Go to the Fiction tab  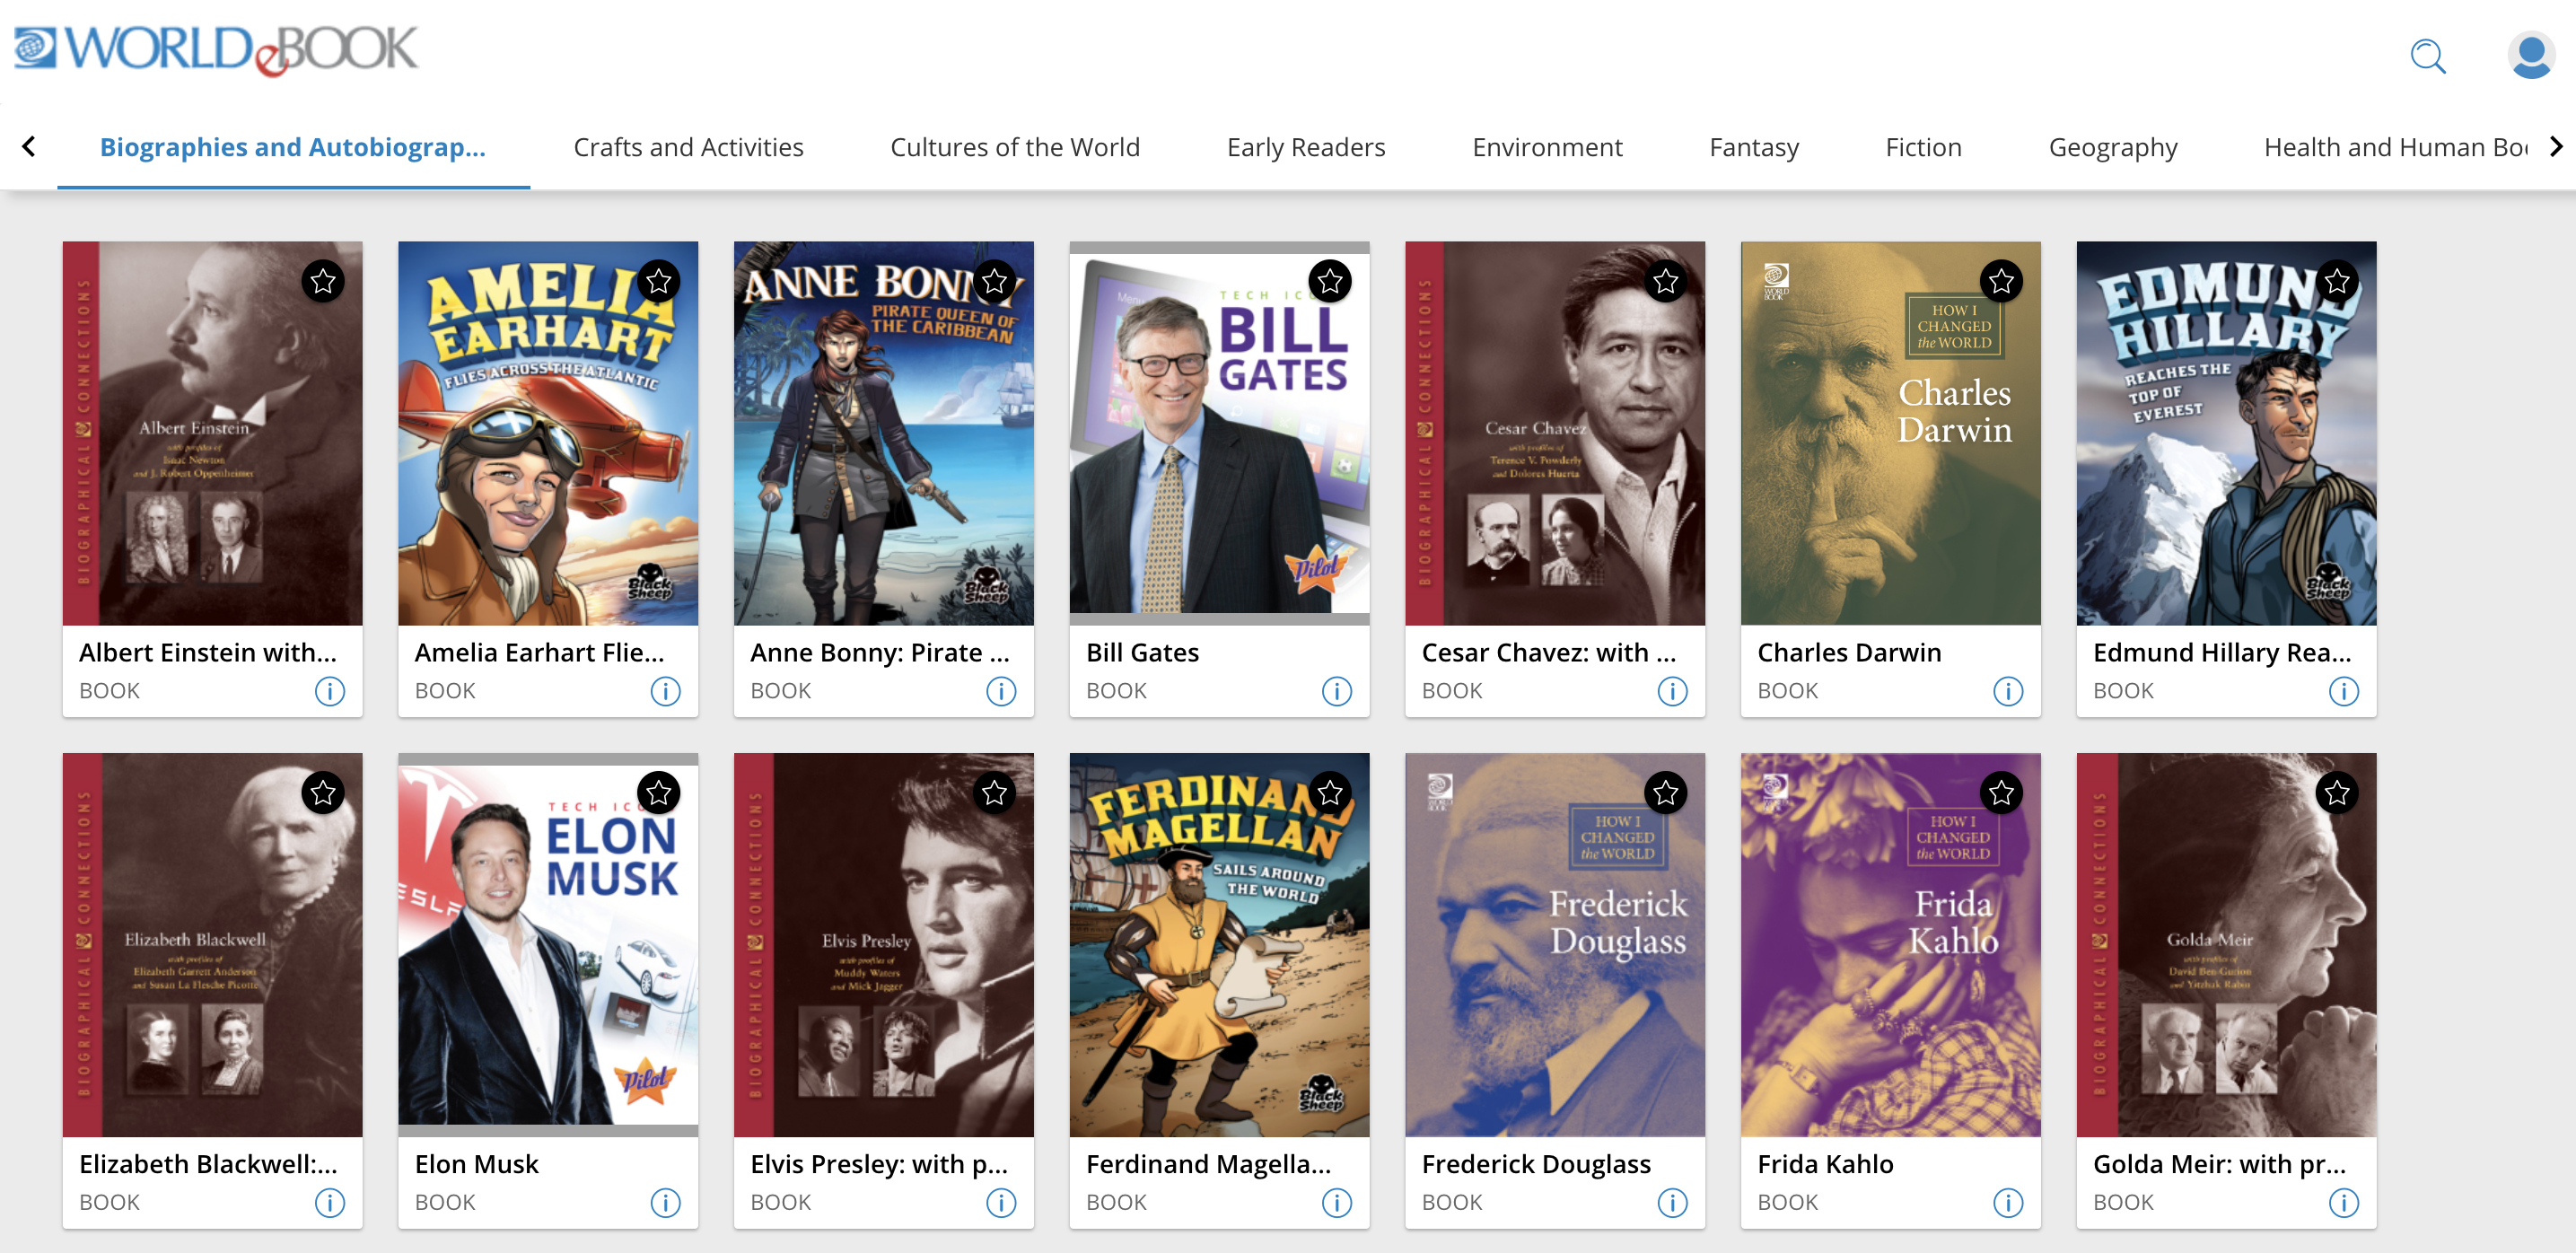[1923, 147]
